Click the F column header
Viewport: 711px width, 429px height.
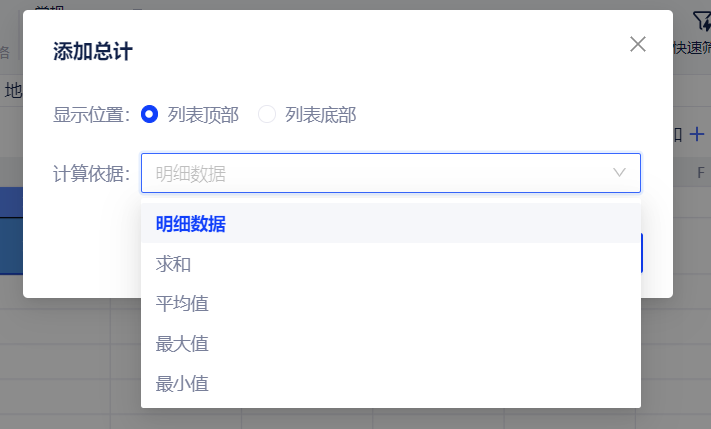(700, 172)
